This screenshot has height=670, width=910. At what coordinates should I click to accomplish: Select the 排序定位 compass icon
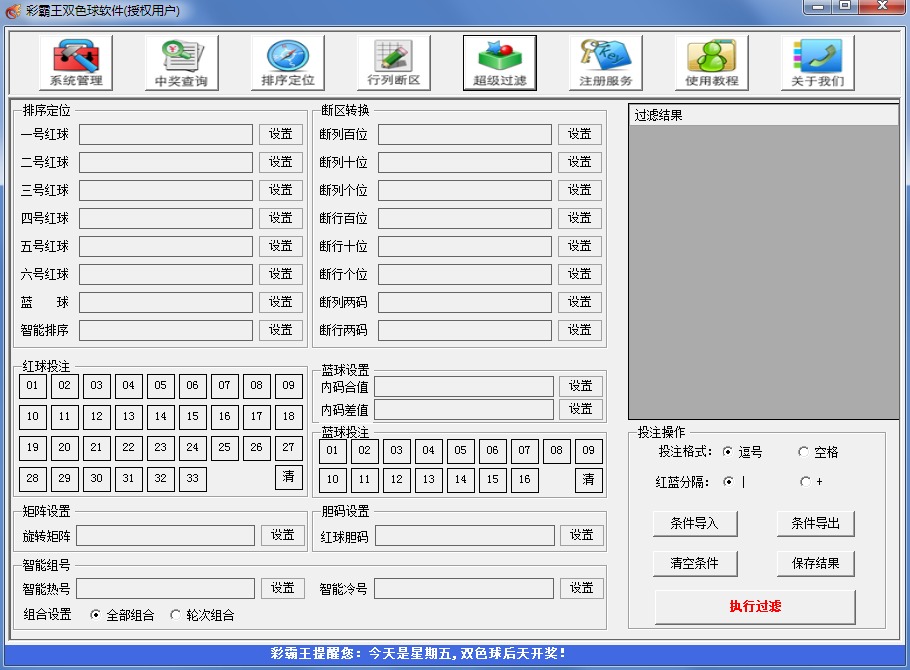click(288, 62)
